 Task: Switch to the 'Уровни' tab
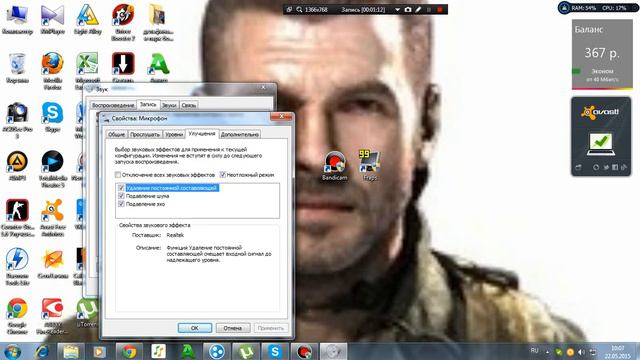174,134
